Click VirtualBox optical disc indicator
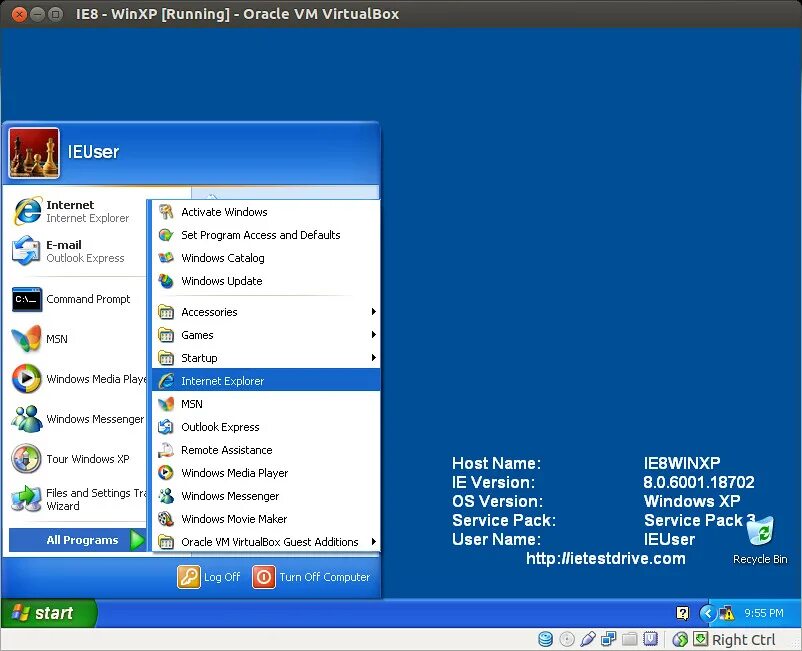 (567, 639)
